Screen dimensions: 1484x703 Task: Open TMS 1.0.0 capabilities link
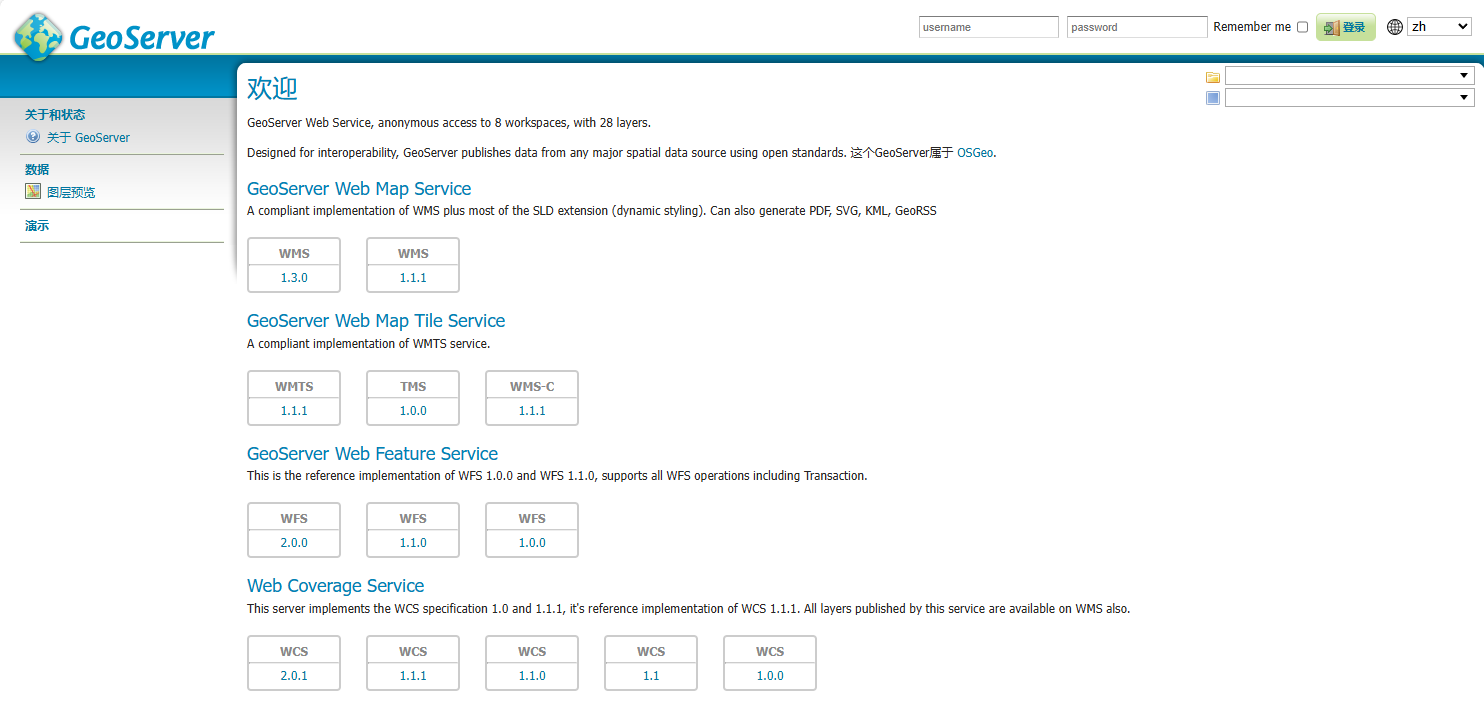point(413,410)
